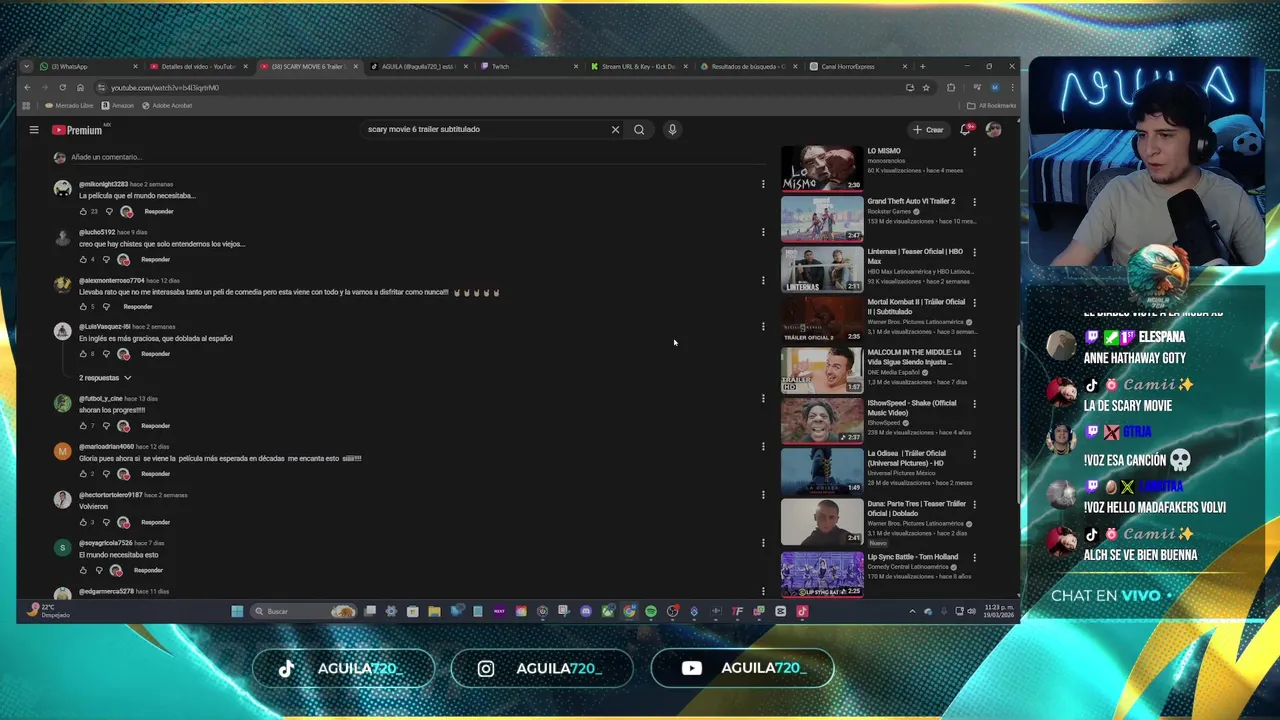Screen dimensions: 1280x720
Task: Open the YouTube account avatar menu
Action: pos(993,129)
